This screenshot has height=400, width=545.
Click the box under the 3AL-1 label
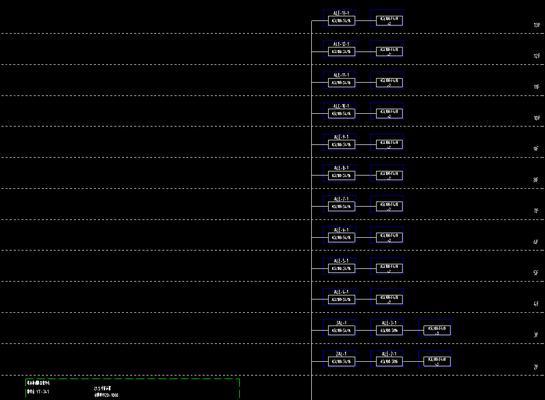[342, 330]
